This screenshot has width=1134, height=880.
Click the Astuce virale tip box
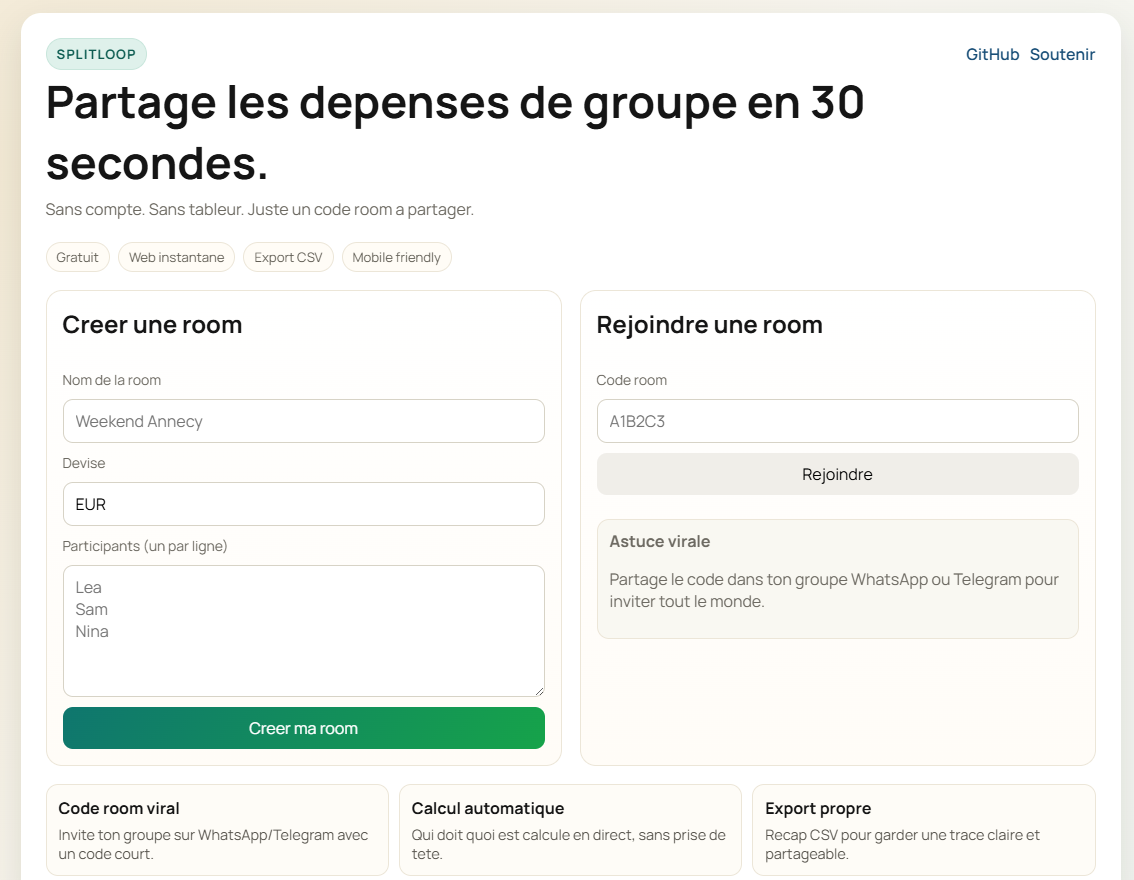tap(837, 578)
